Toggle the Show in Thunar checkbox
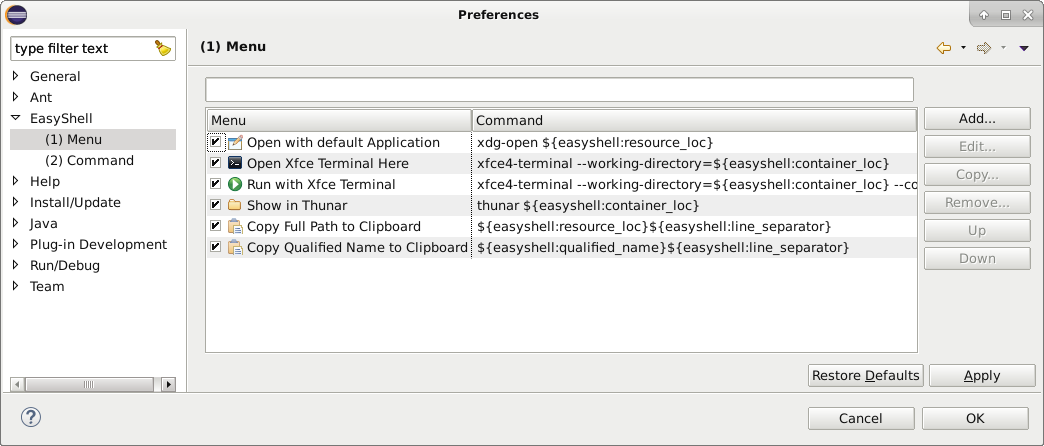 (215, 205)
